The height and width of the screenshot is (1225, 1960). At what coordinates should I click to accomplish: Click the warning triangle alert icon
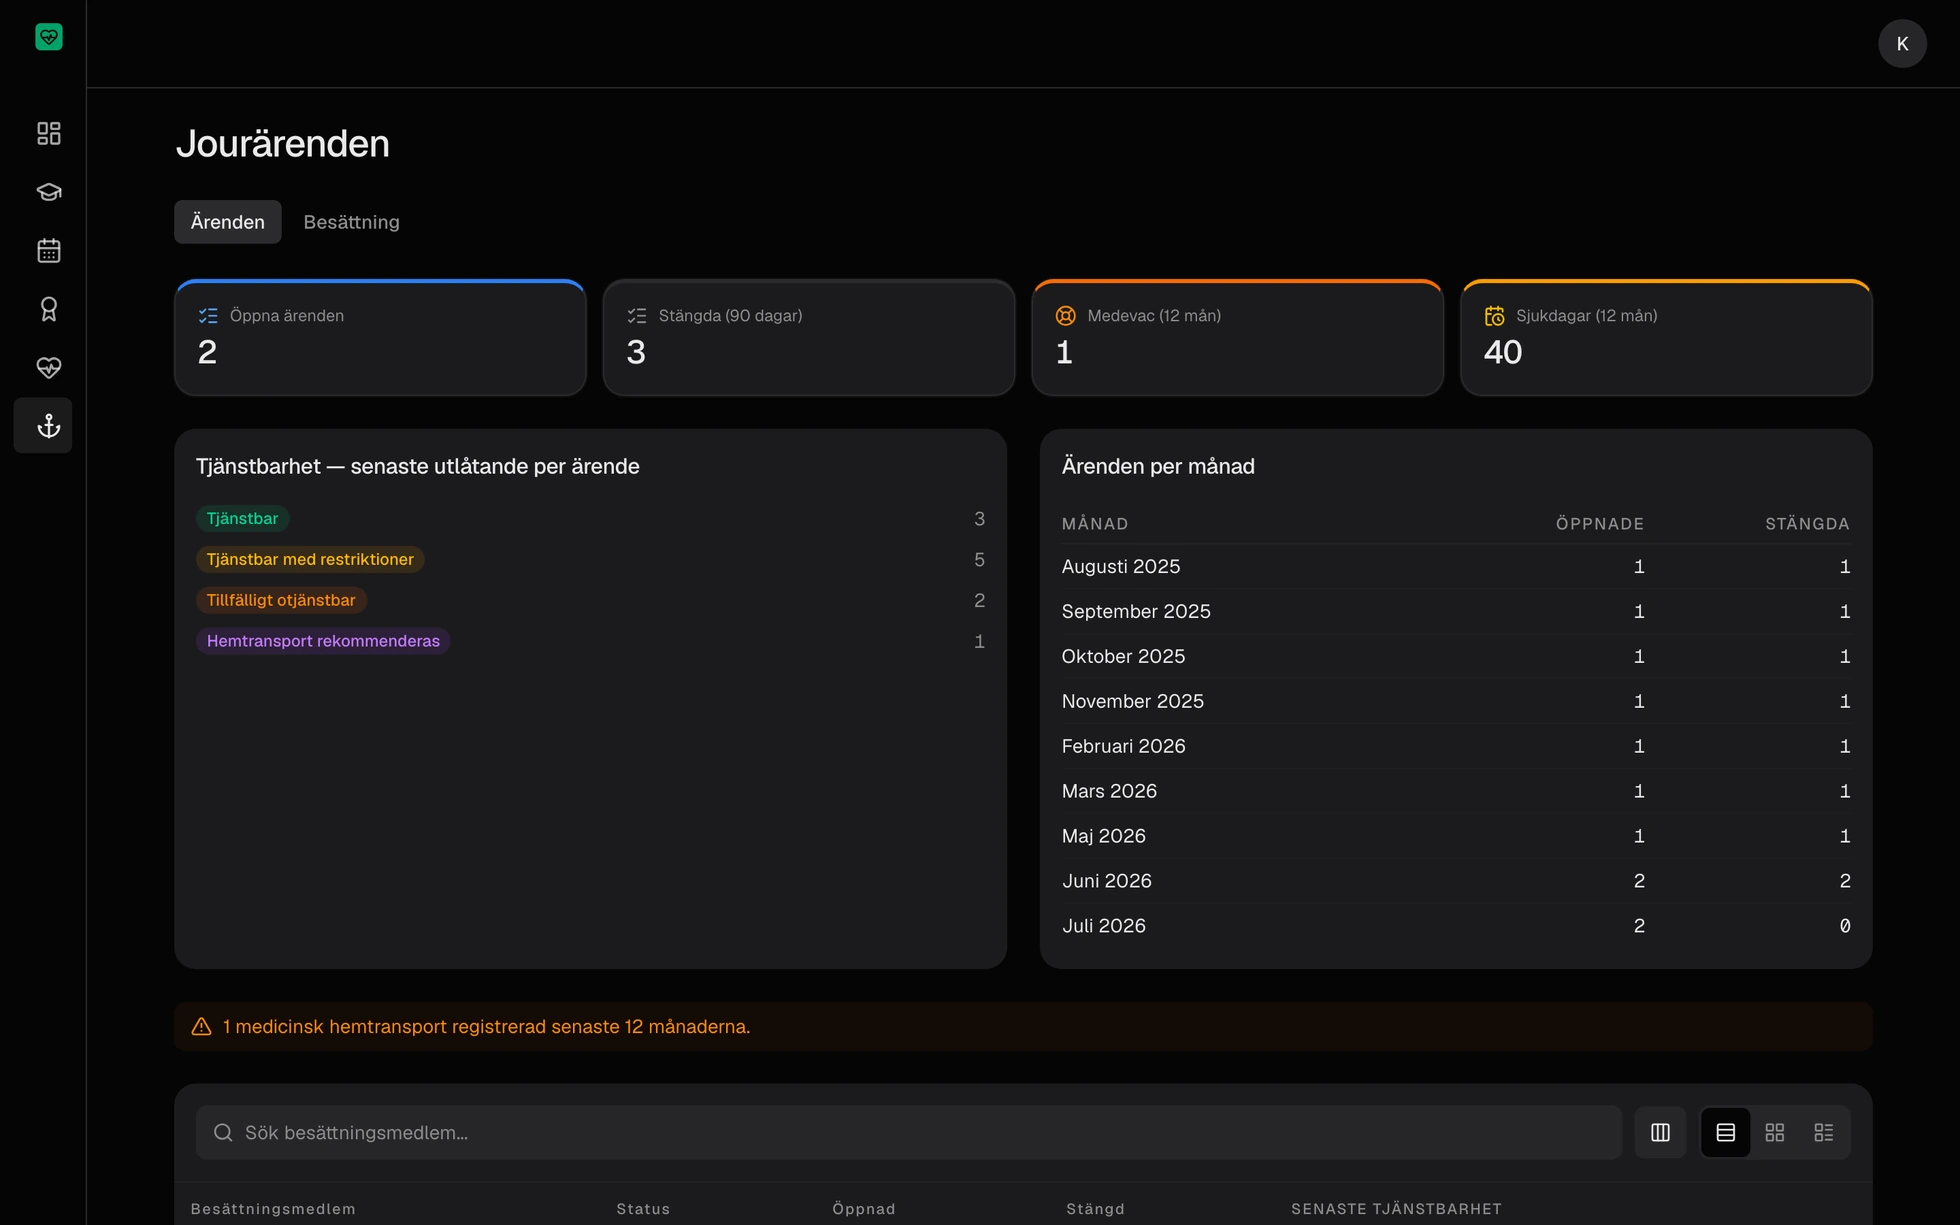coord(201,1027)
